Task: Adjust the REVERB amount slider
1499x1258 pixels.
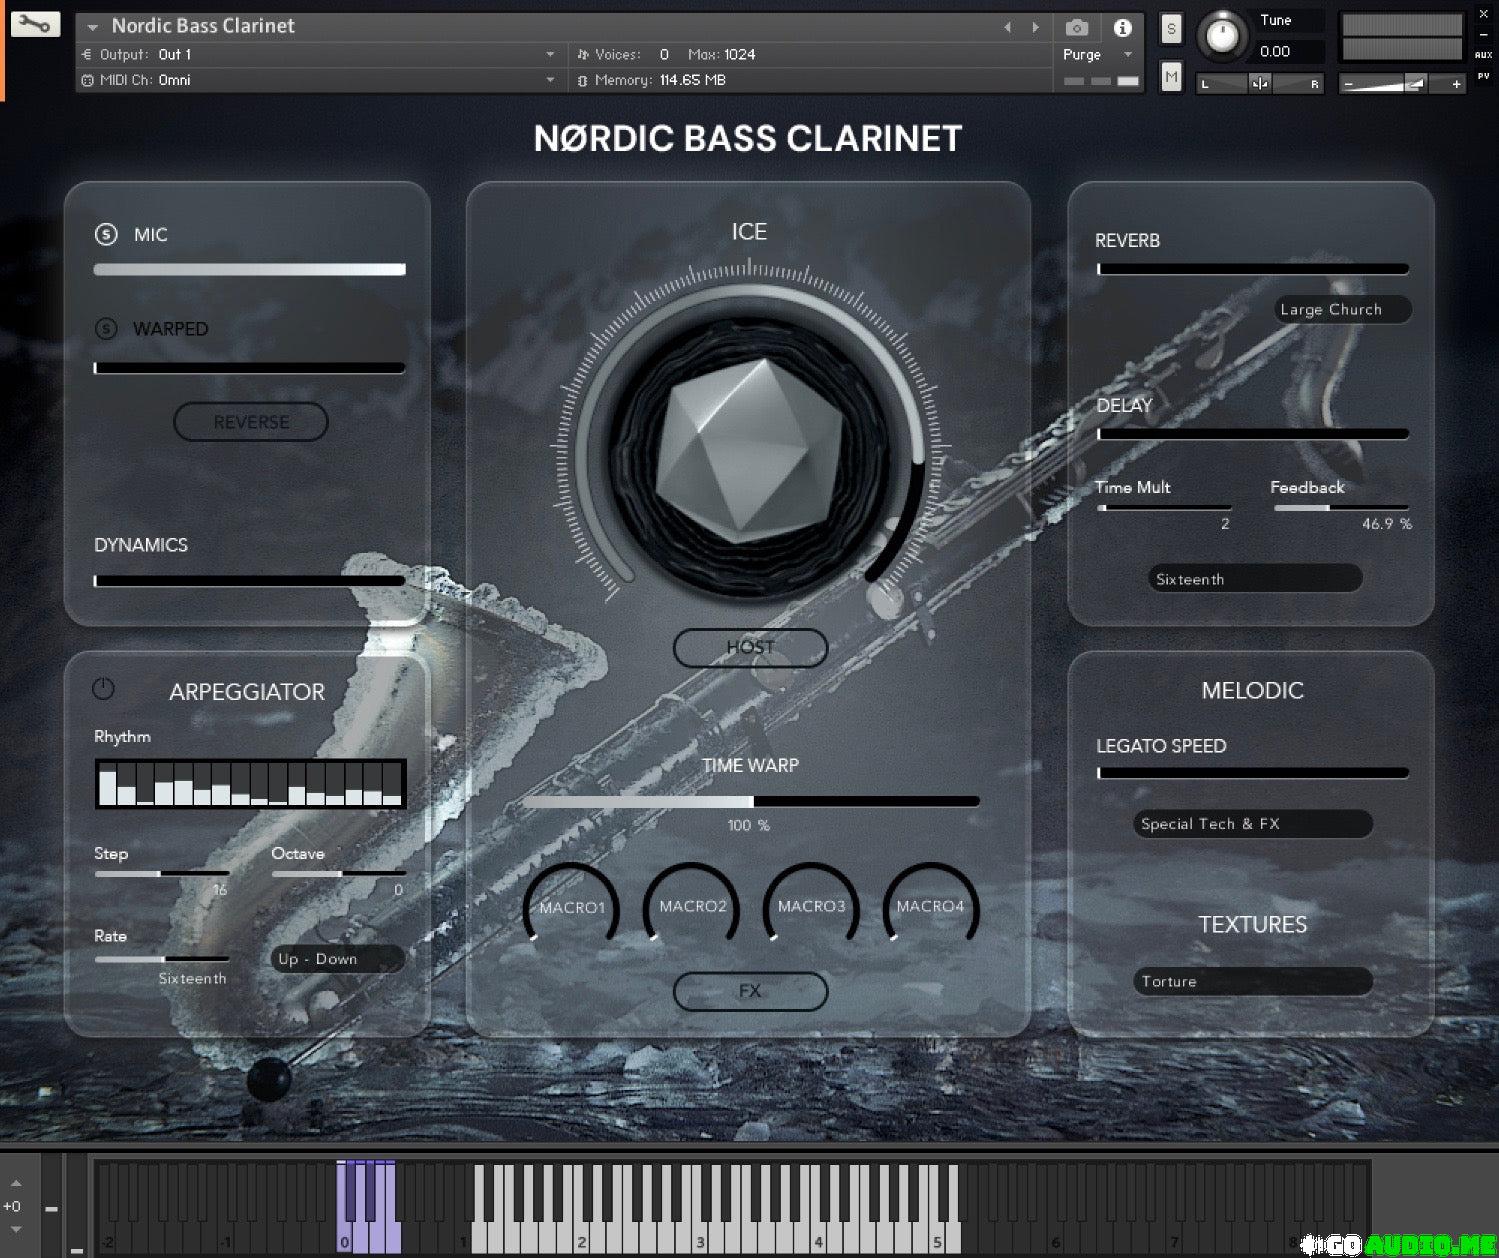Action: click(x=1253, y=269)
